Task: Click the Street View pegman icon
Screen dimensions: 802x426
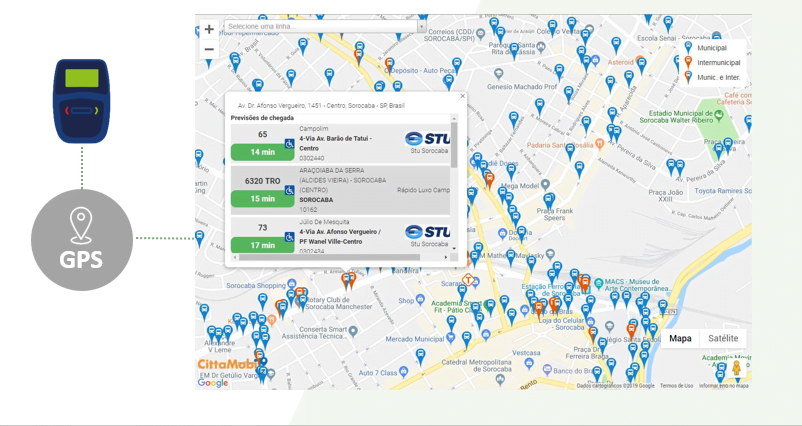Action: tap(737, 368)
